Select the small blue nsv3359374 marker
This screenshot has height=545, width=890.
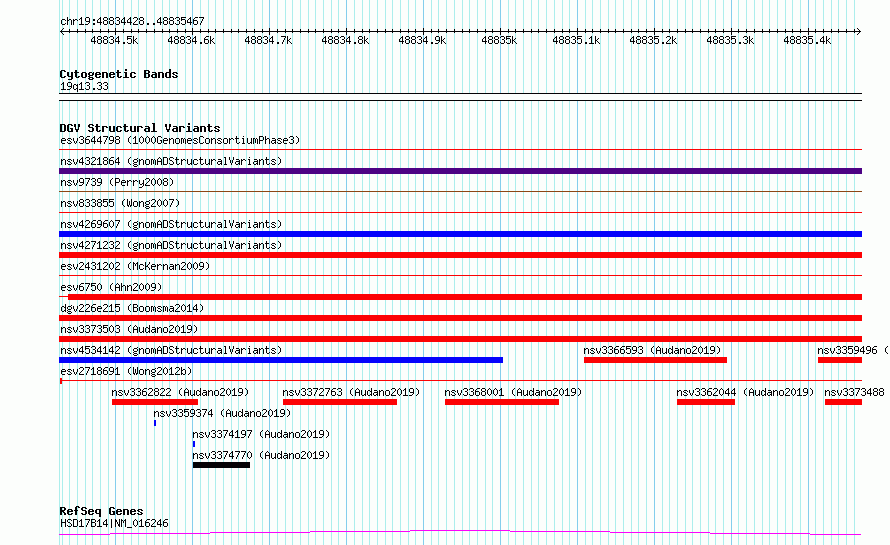pos(155,423)
